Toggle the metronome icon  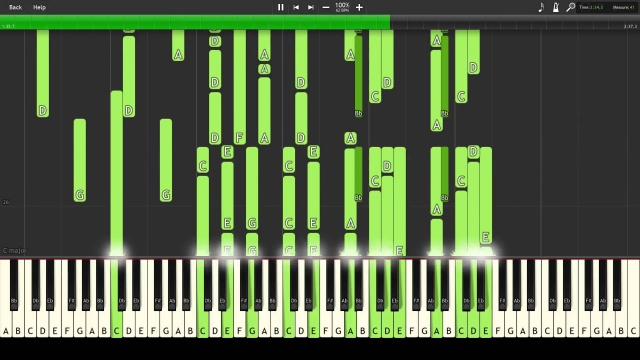click(556, 7)
